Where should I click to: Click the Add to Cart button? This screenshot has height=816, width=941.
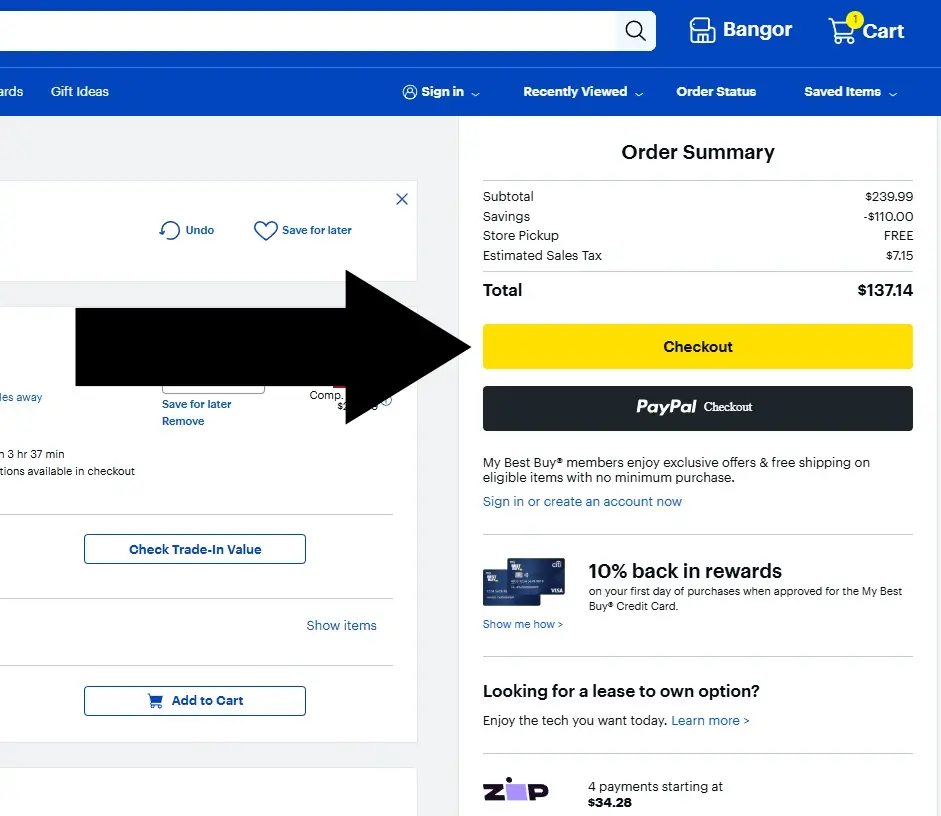(x=194, y=701)
